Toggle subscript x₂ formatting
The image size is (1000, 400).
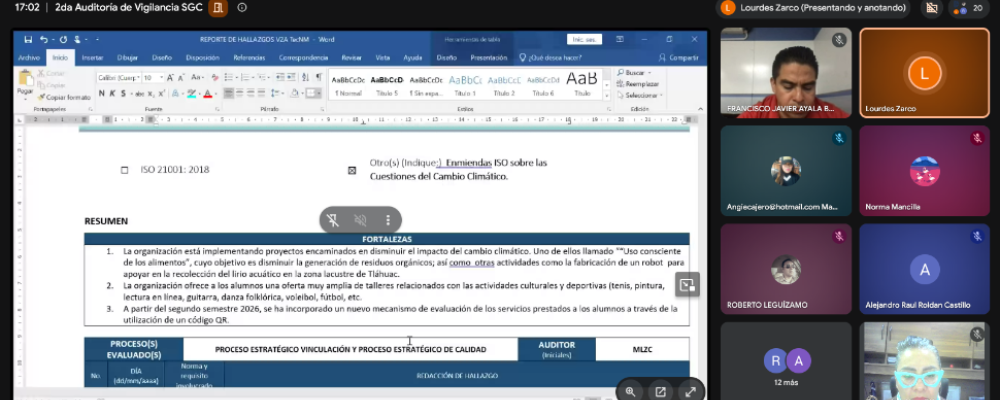point(151,94)
